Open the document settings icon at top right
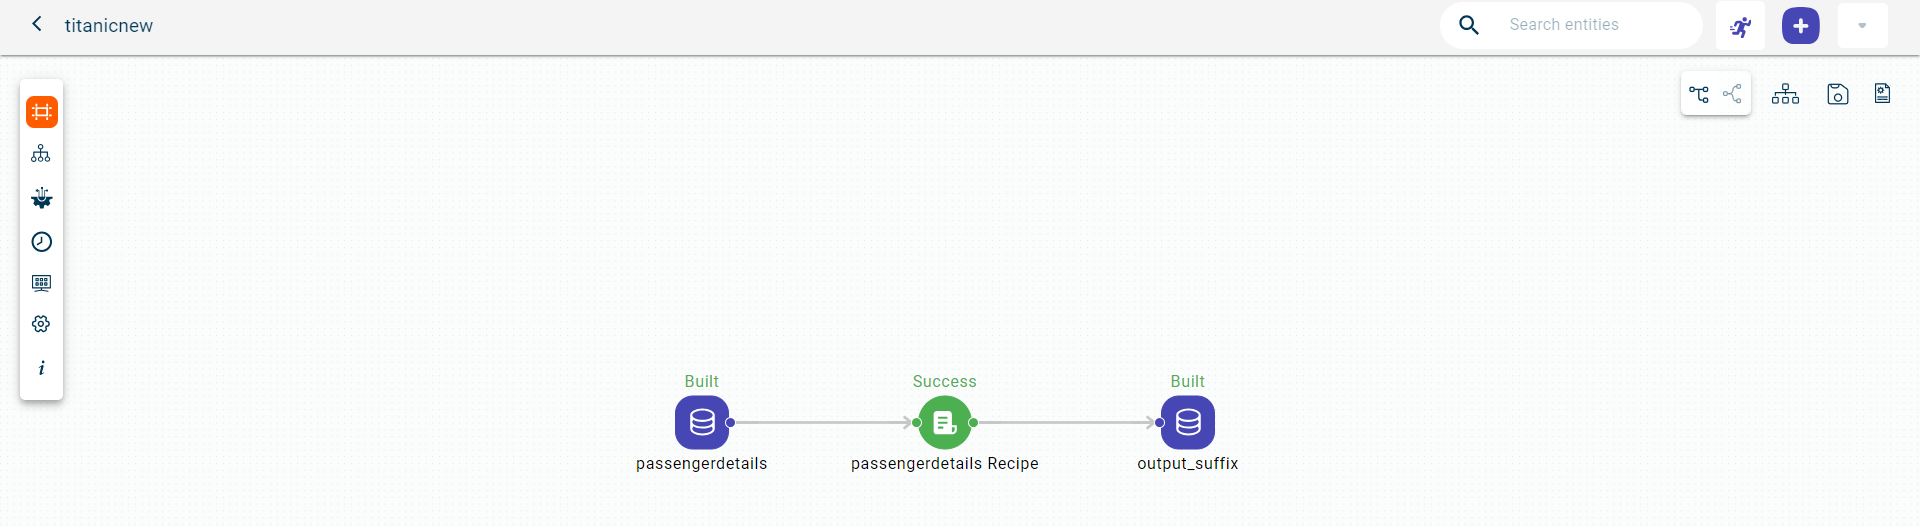 (x=1882, y=94)
